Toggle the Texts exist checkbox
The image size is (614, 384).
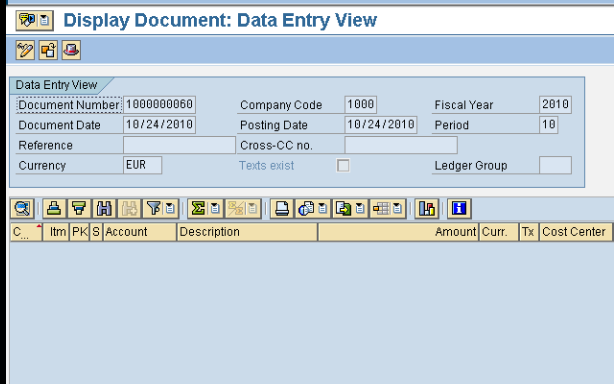point(343,165)
